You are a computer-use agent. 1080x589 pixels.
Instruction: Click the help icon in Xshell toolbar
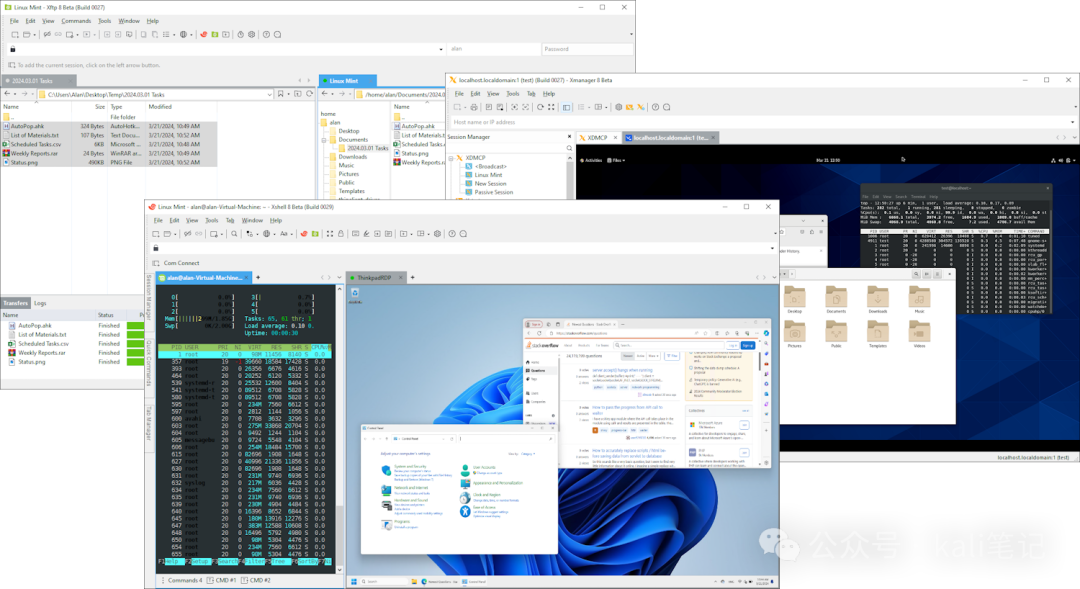(x=452, y=234)
